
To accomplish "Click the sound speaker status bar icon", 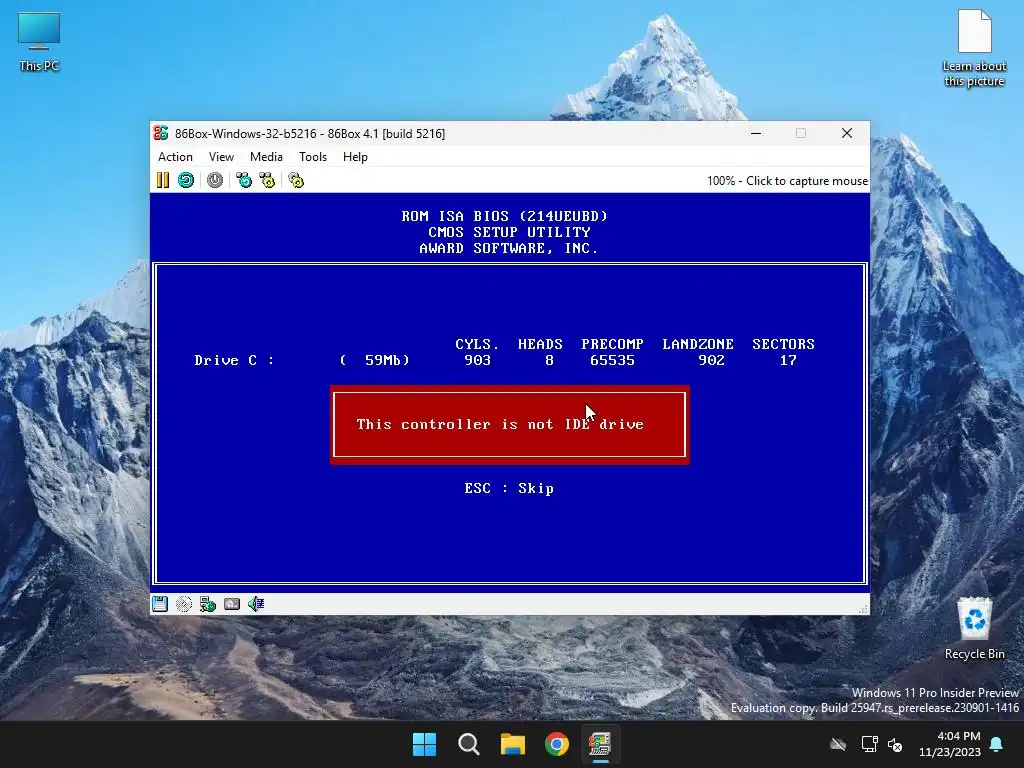I will (256, 604).
